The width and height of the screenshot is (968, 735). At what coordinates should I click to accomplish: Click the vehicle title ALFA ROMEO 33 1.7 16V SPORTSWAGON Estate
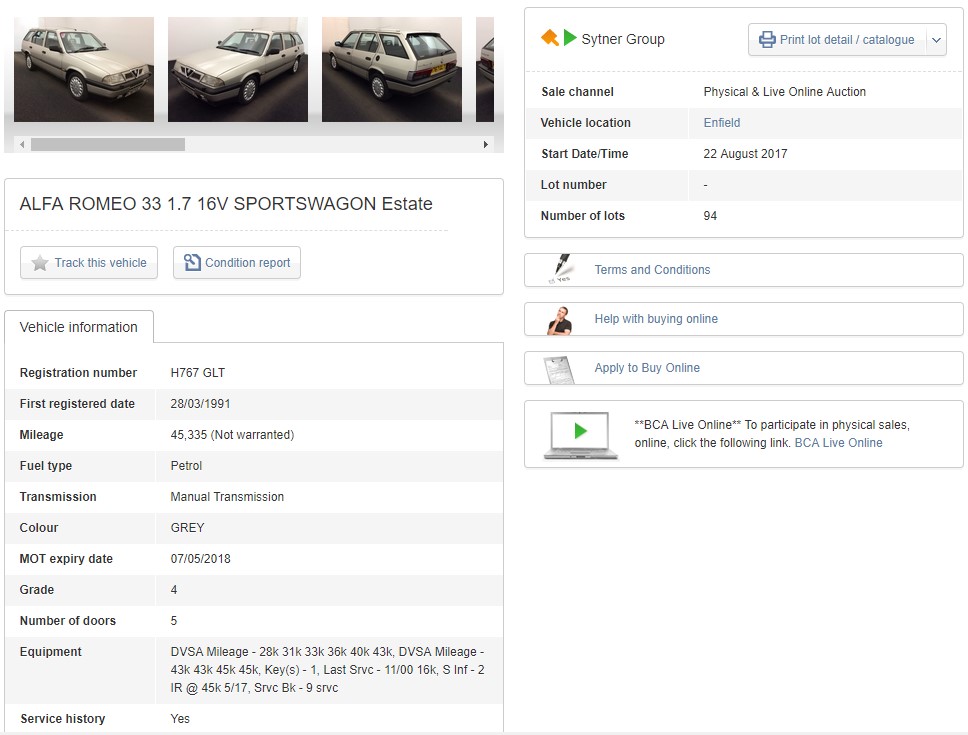coord(226,204)
